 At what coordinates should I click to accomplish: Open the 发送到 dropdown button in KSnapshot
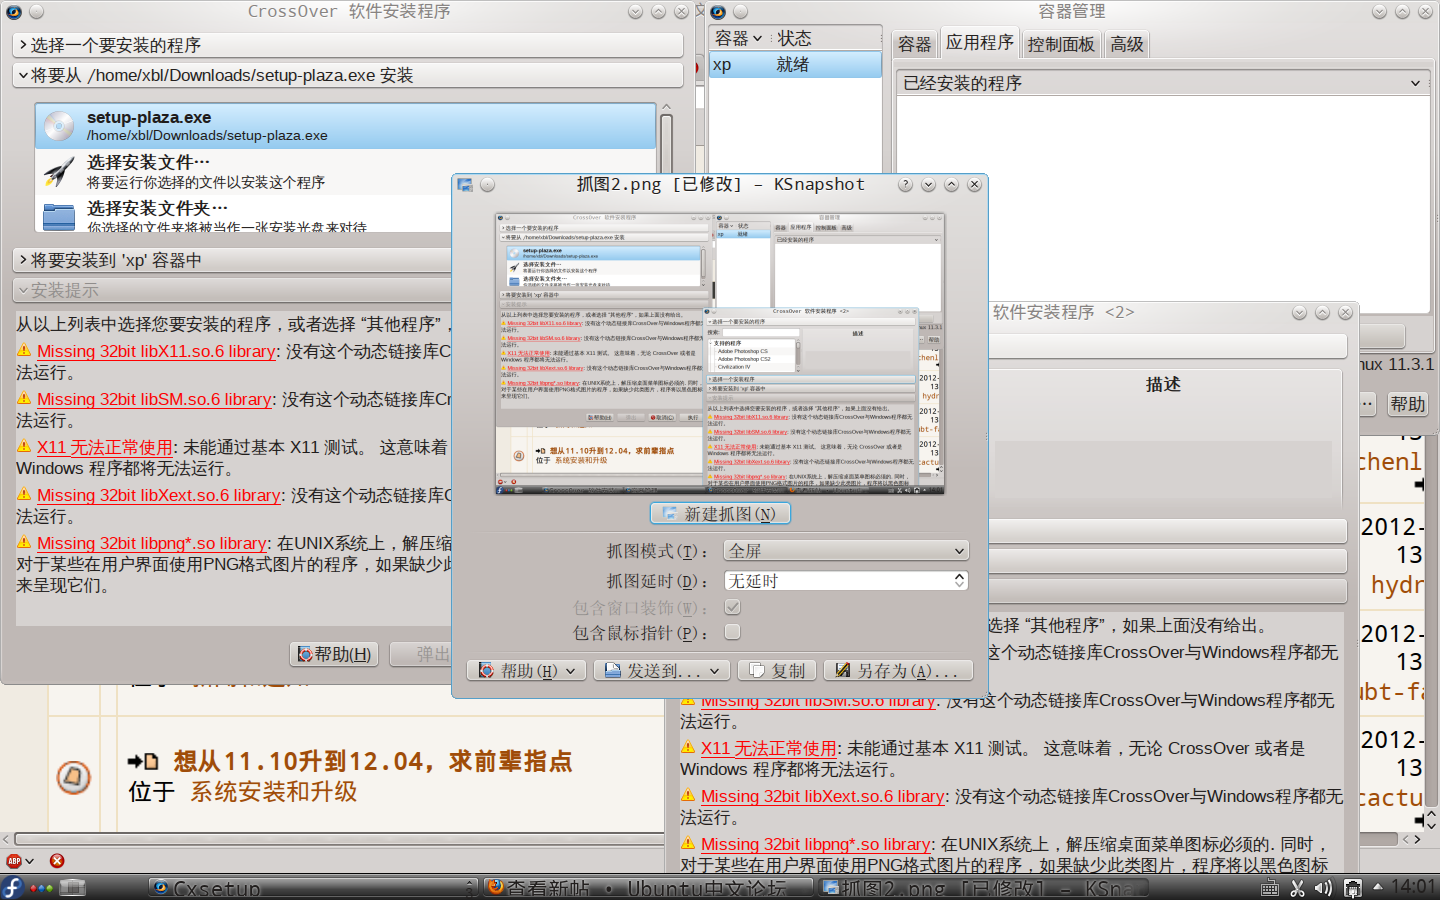click(x=661, y=671)
